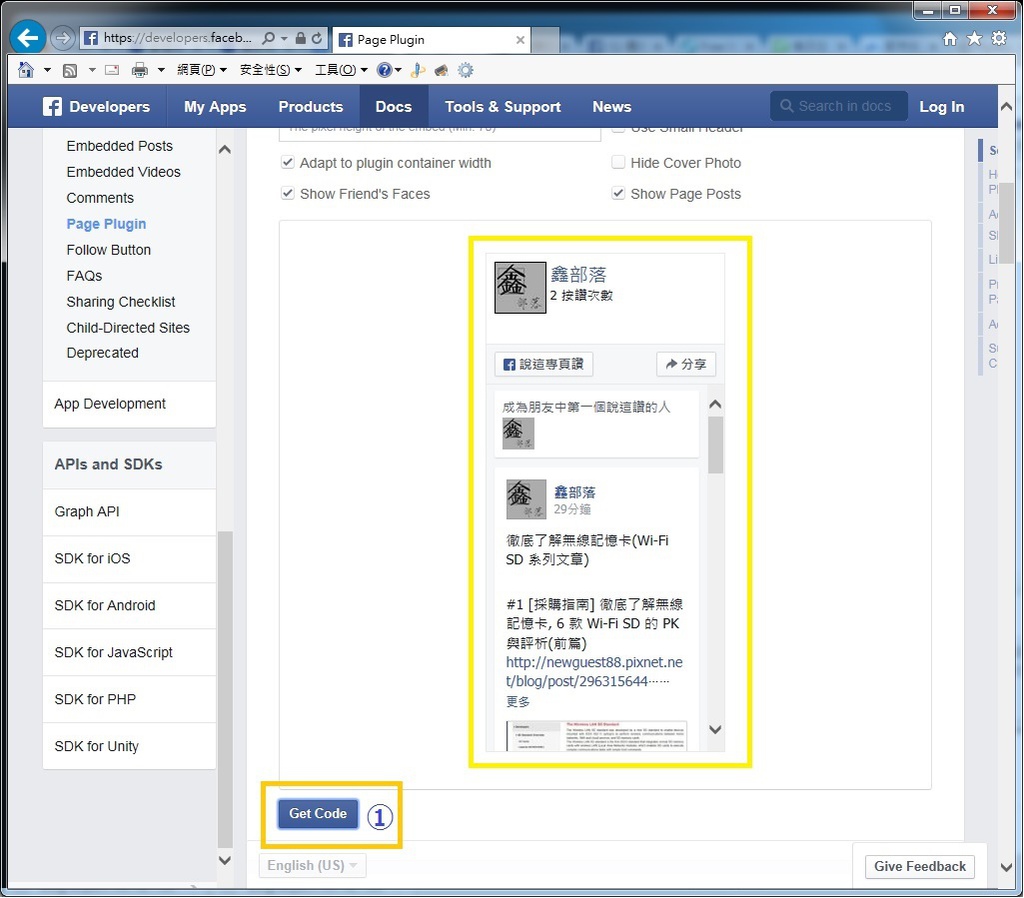The width and height of the screenshot is (1024, 898).
Task: Click the browser address bar URL
Action: [178, 38]
